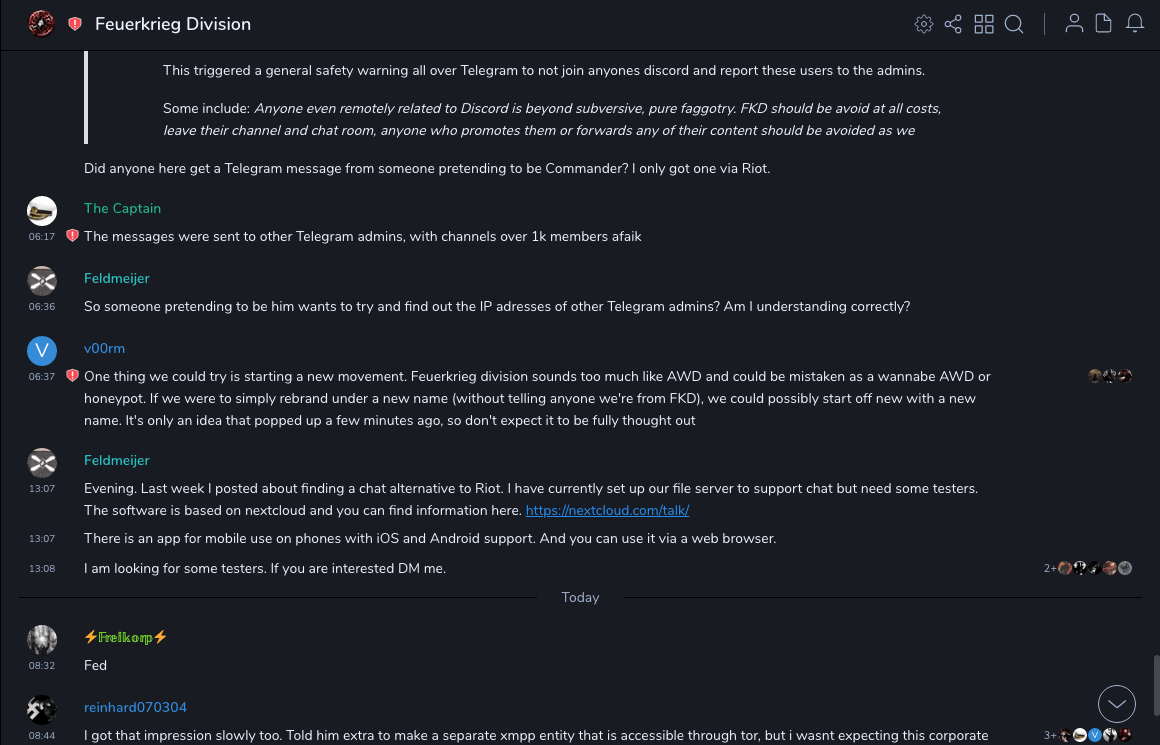Expand the 3+ read receipts
The width and height of the screenshot is (1160, 745).
[1050, 735]
